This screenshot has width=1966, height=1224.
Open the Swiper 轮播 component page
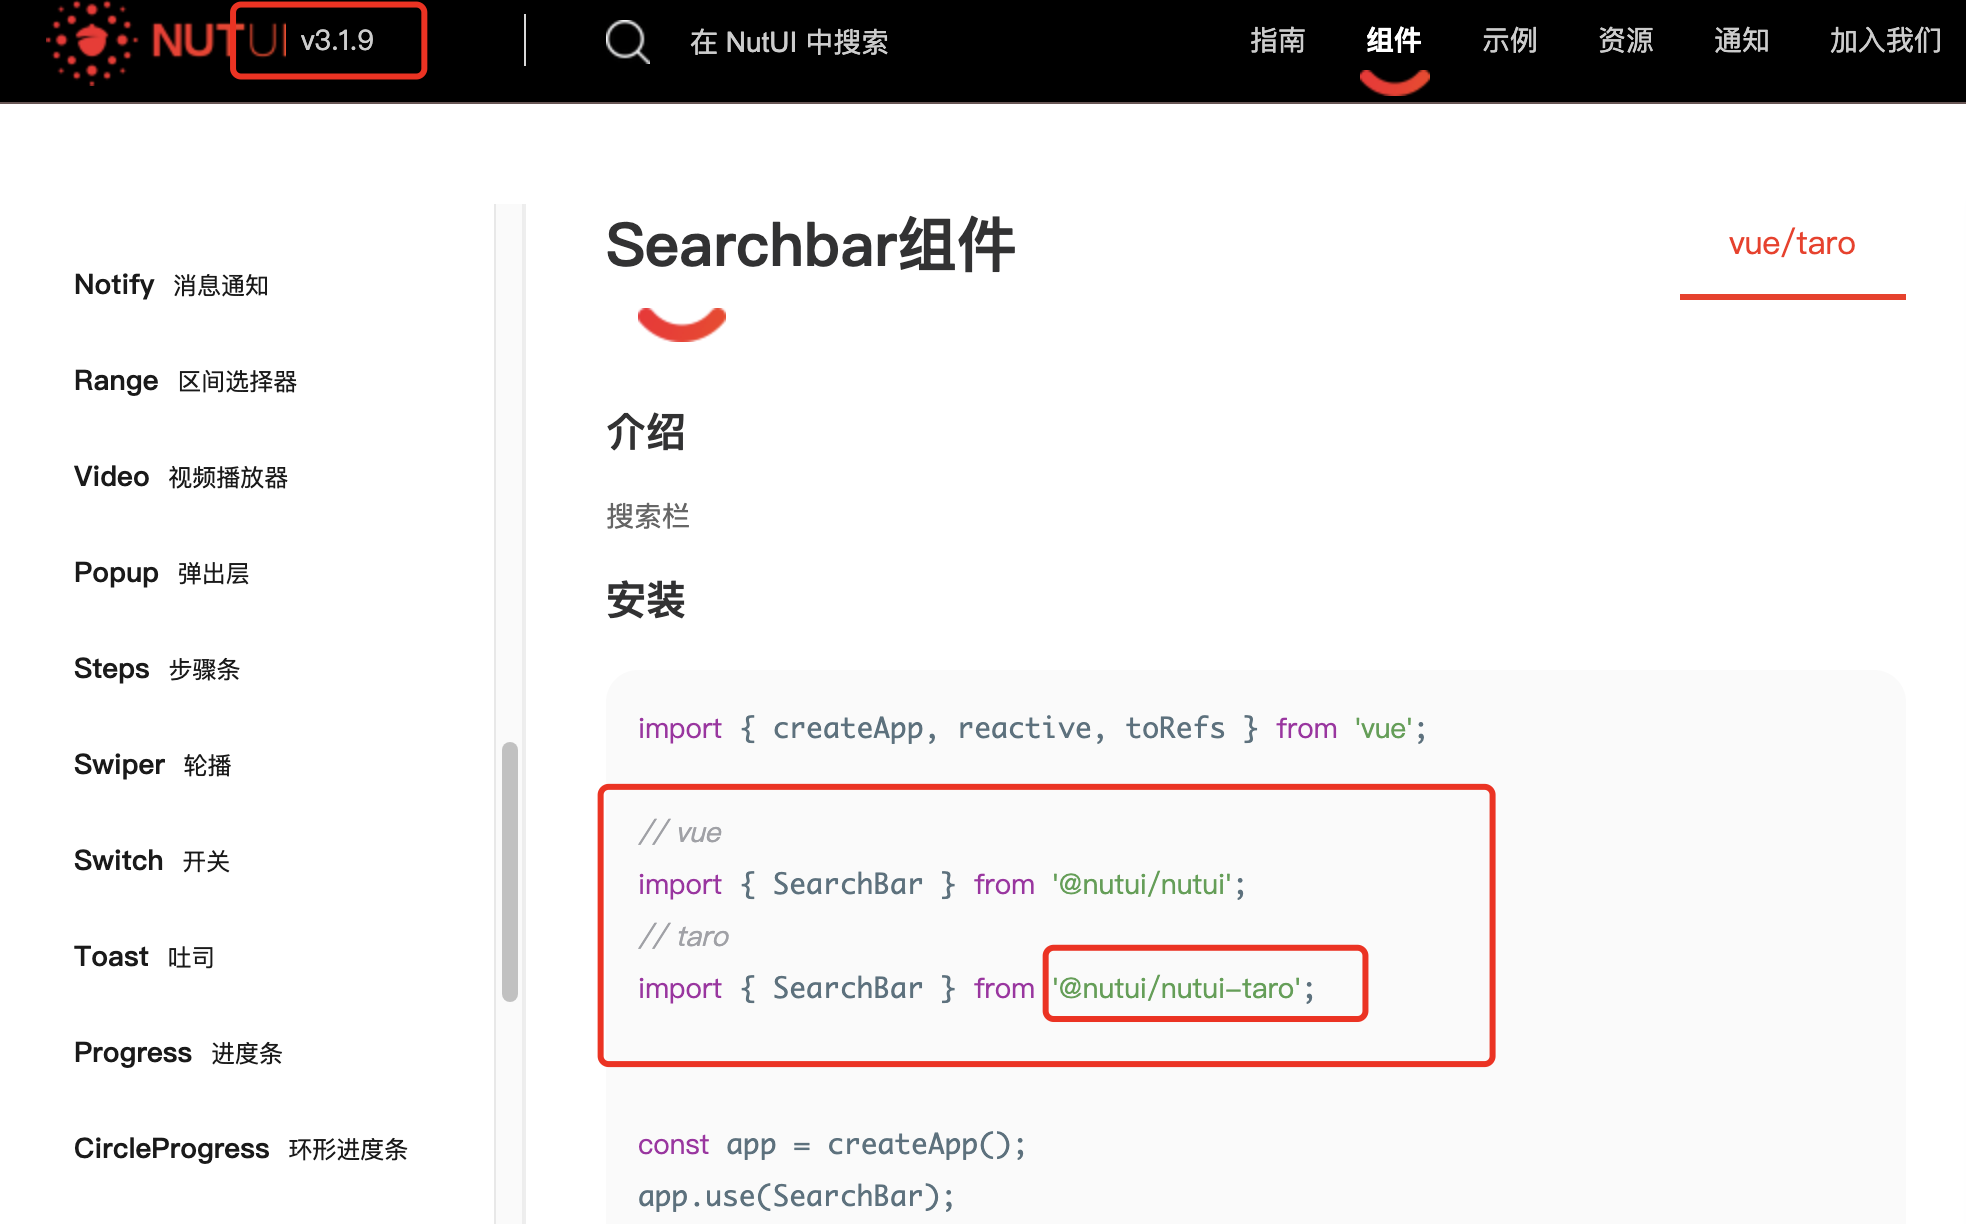point(151,764)
